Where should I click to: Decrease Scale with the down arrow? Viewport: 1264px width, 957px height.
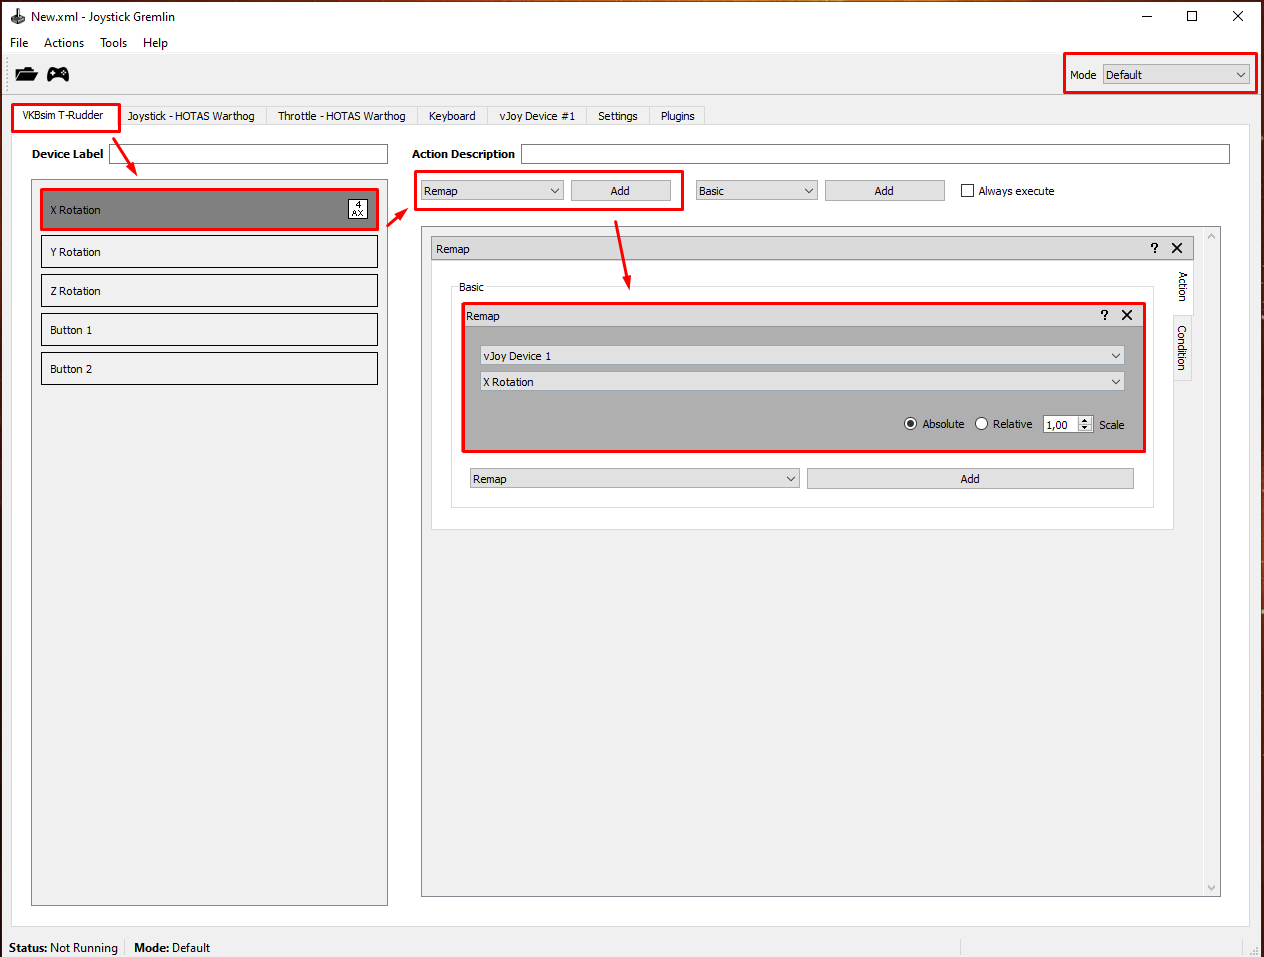1085,429
